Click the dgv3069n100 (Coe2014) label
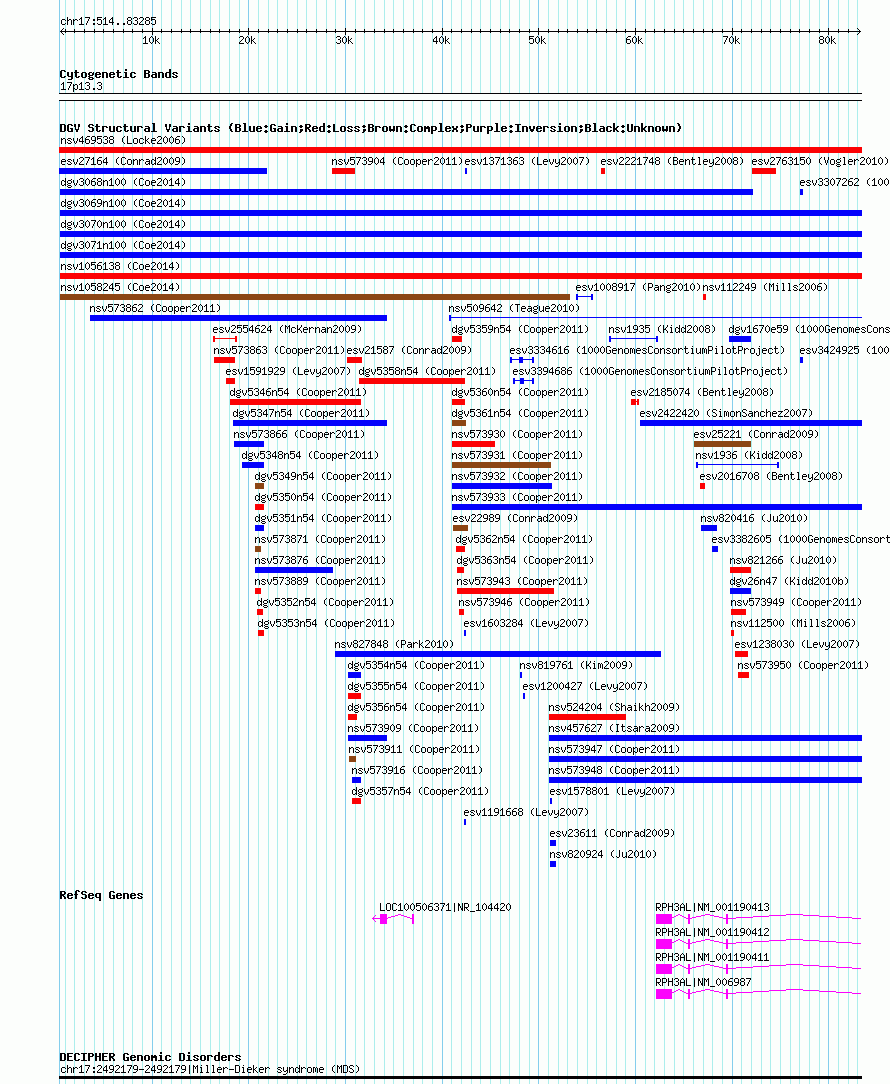Image resolution: width=890 pixels, height=1084 pixels. click(x=123, y=203)
